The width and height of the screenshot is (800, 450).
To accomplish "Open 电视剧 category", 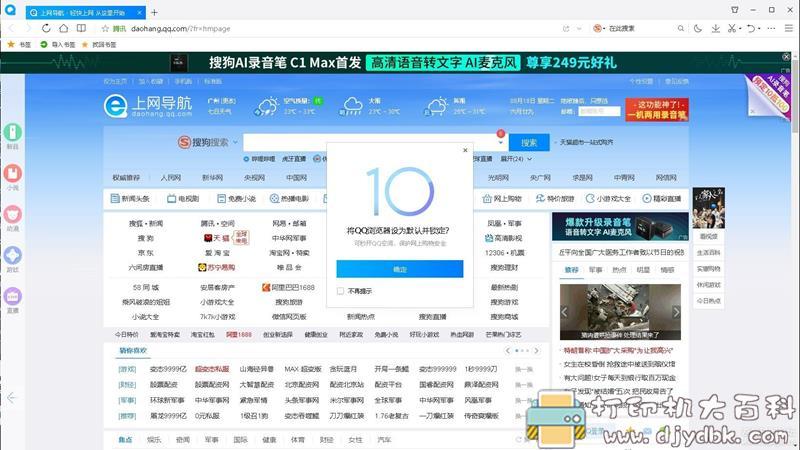I will [183, 198].
